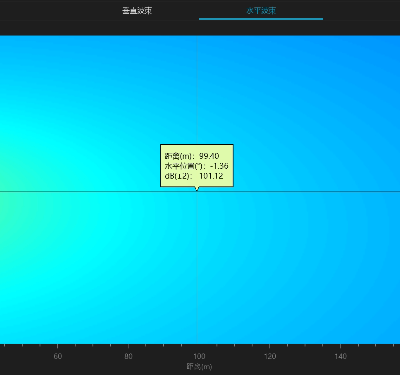Click the 100 tick label on distance axis
This screenshot has height=375, width=400.
[199, 356]
